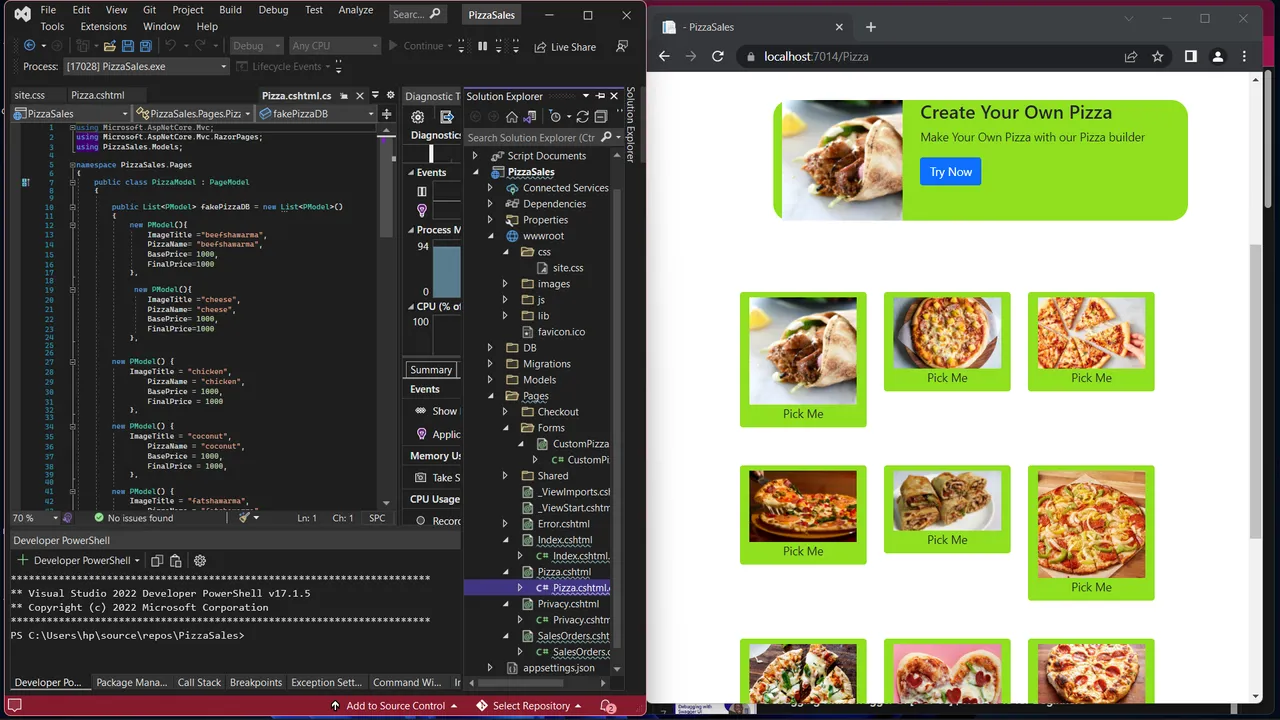Click the Save All icon in Visual Studio

tap(145, 46)
